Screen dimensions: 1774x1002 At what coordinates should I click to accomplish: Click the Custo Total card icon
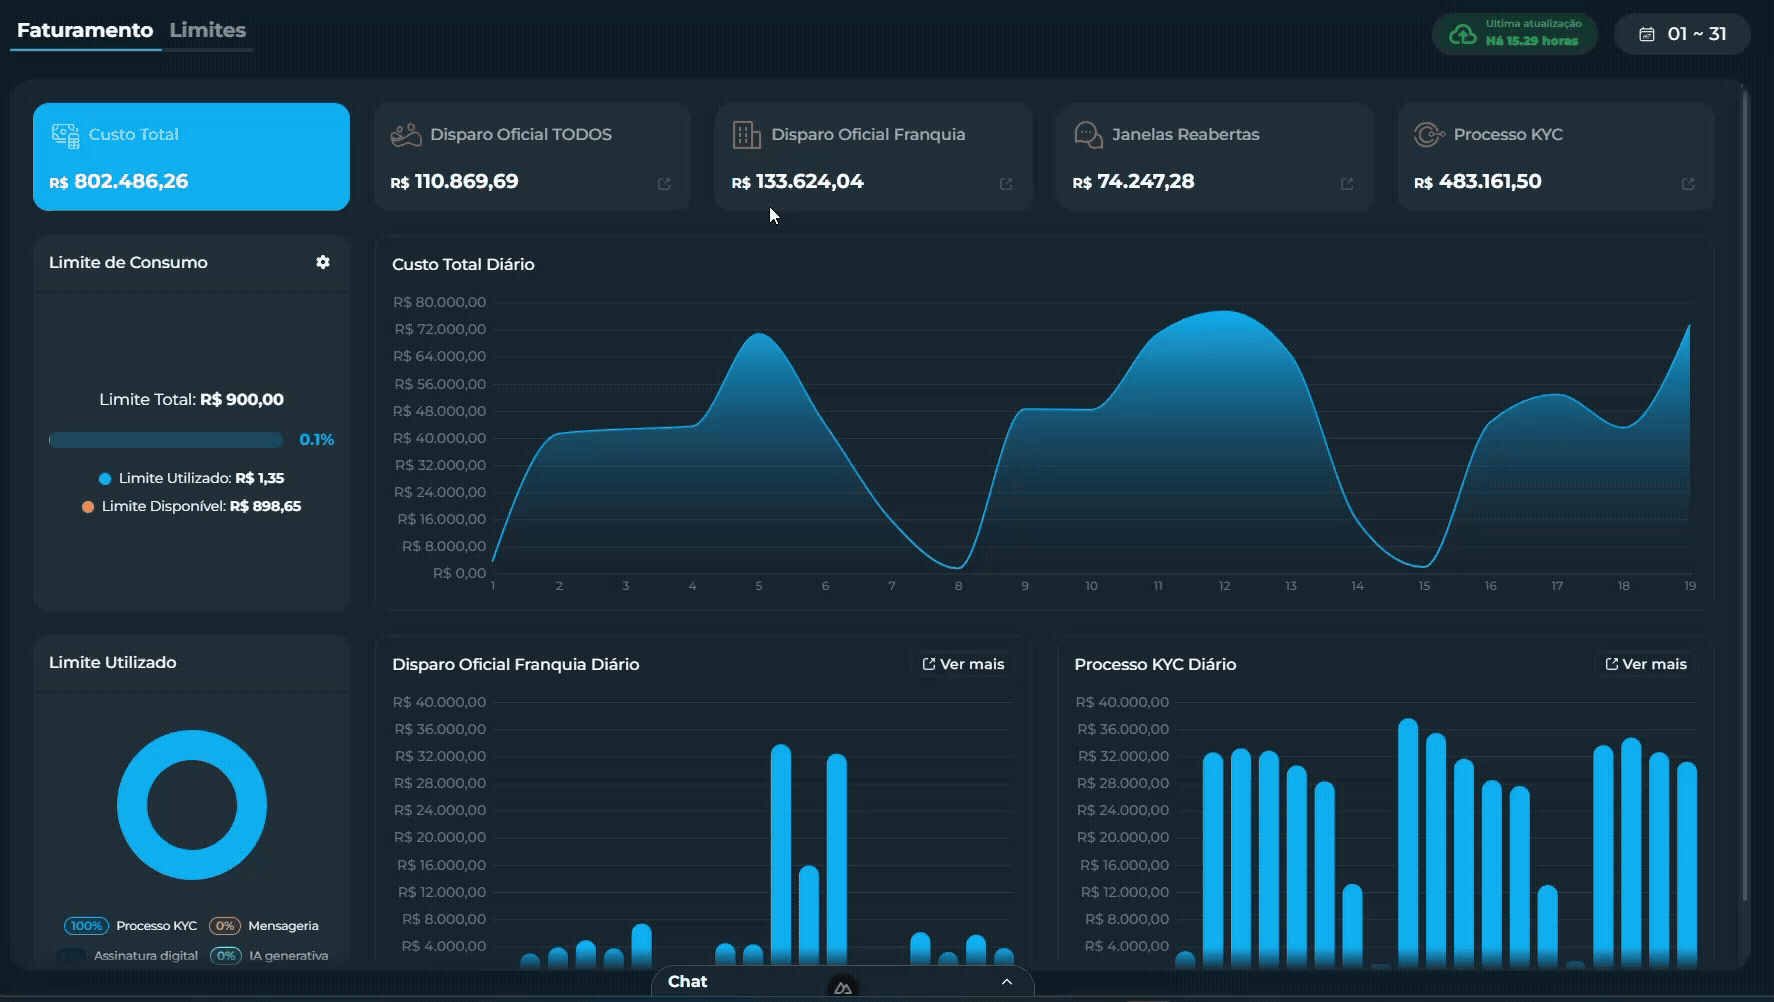pos(65,135)
